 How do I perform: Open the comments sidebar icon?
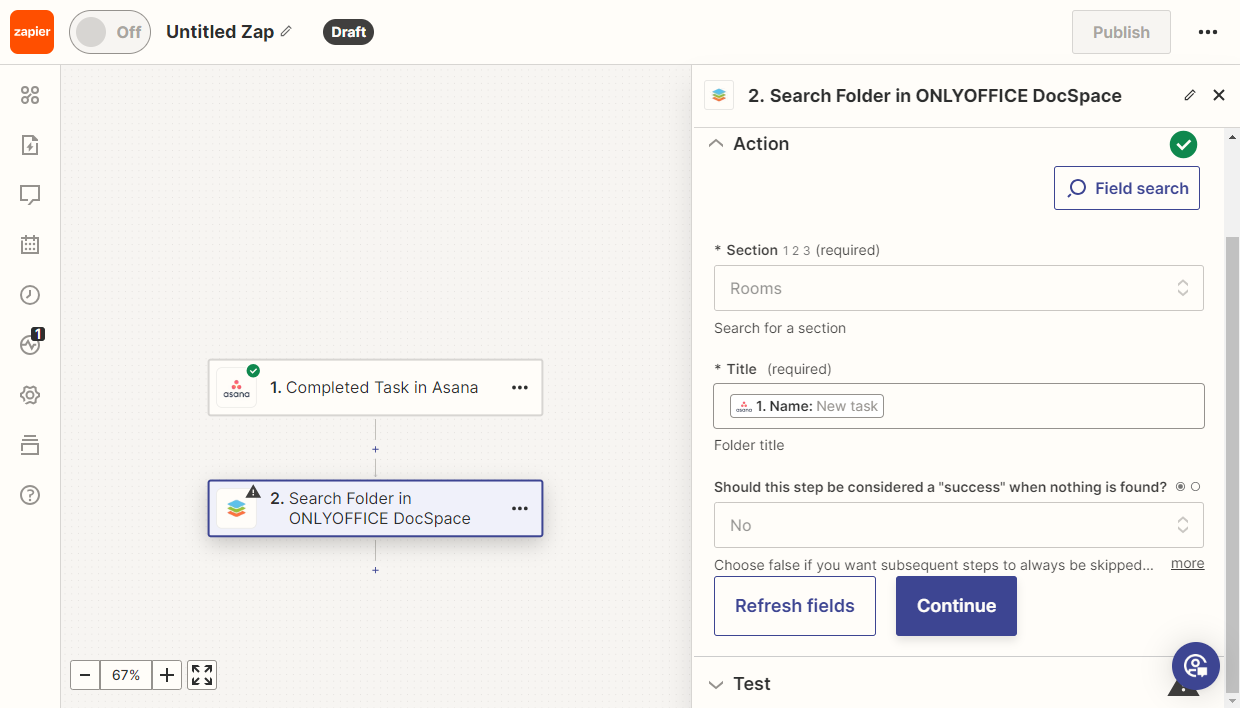click(x=30, y=195)
